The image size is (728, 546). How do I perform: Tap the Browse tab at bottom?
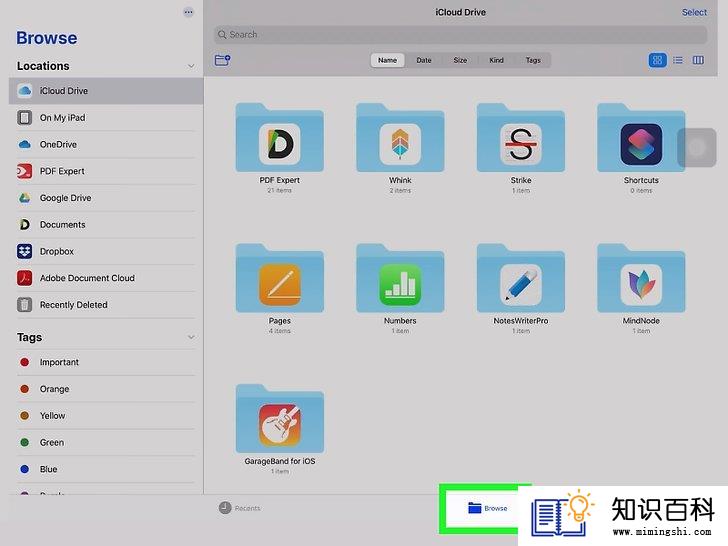488,508
